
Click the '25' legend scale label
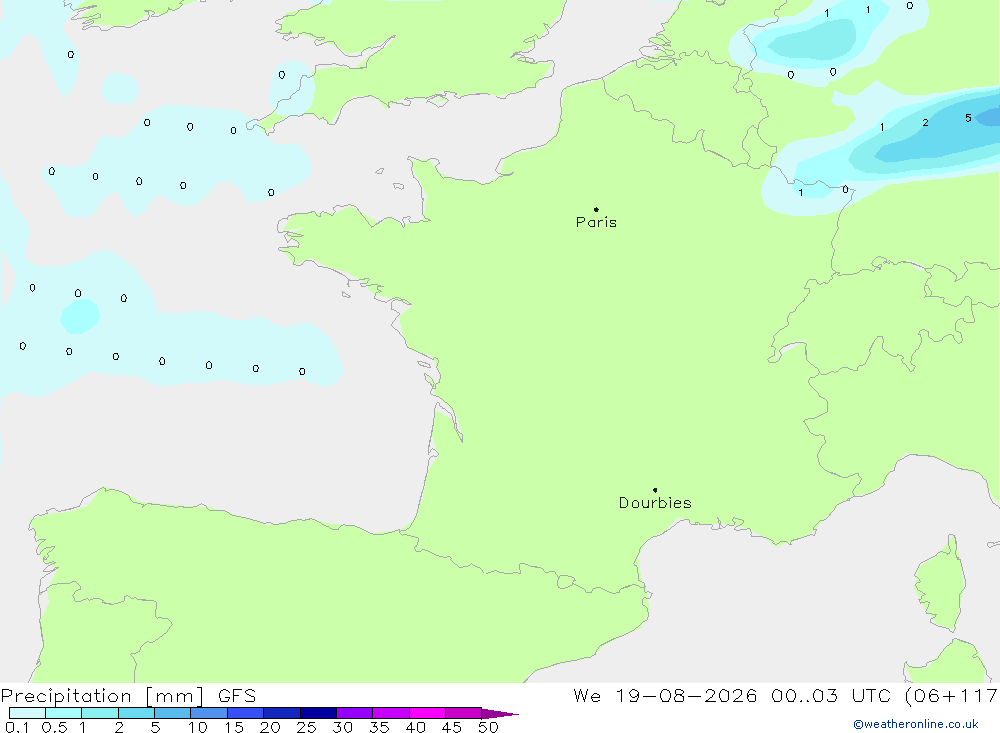(307, 727)
